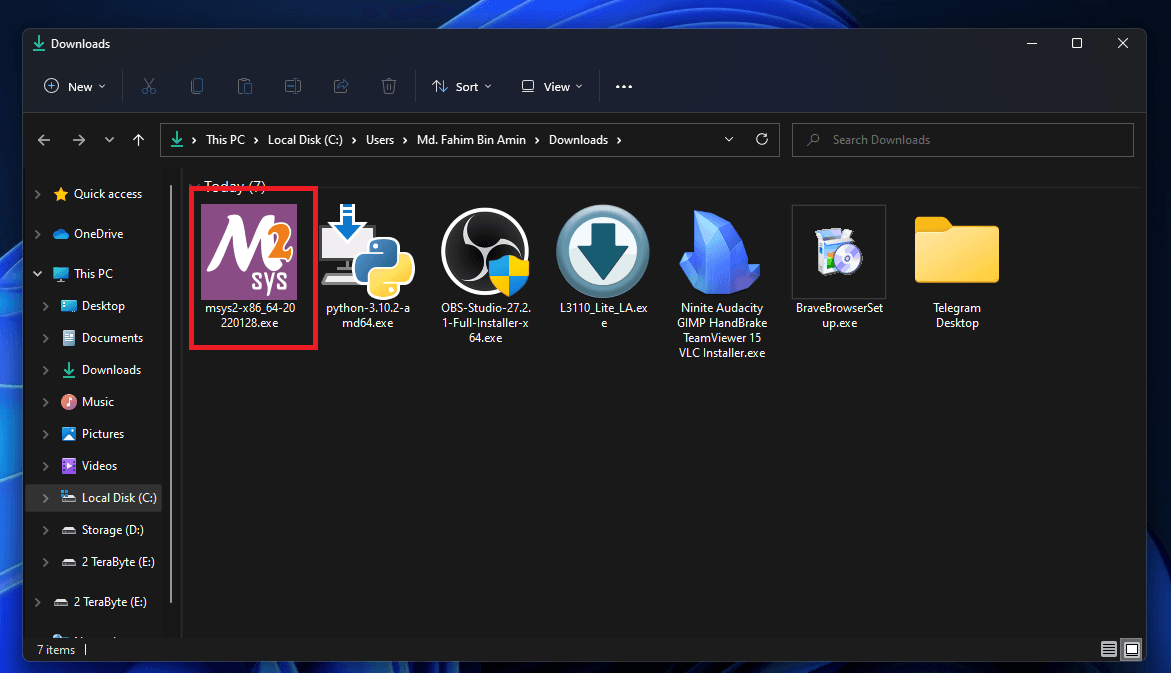Switch to details view layout icon
The width and height of the screenshot is (1171, 673).
pos(1109,650)
